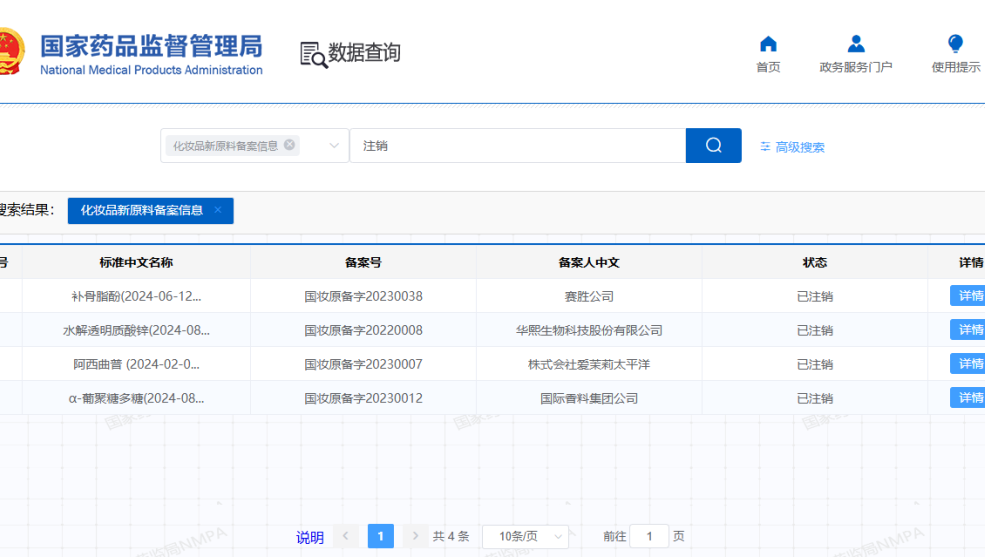Open 高级搜索 advanced search filter
The height and width of the screenshot is (557, 985).
point(792,147)
